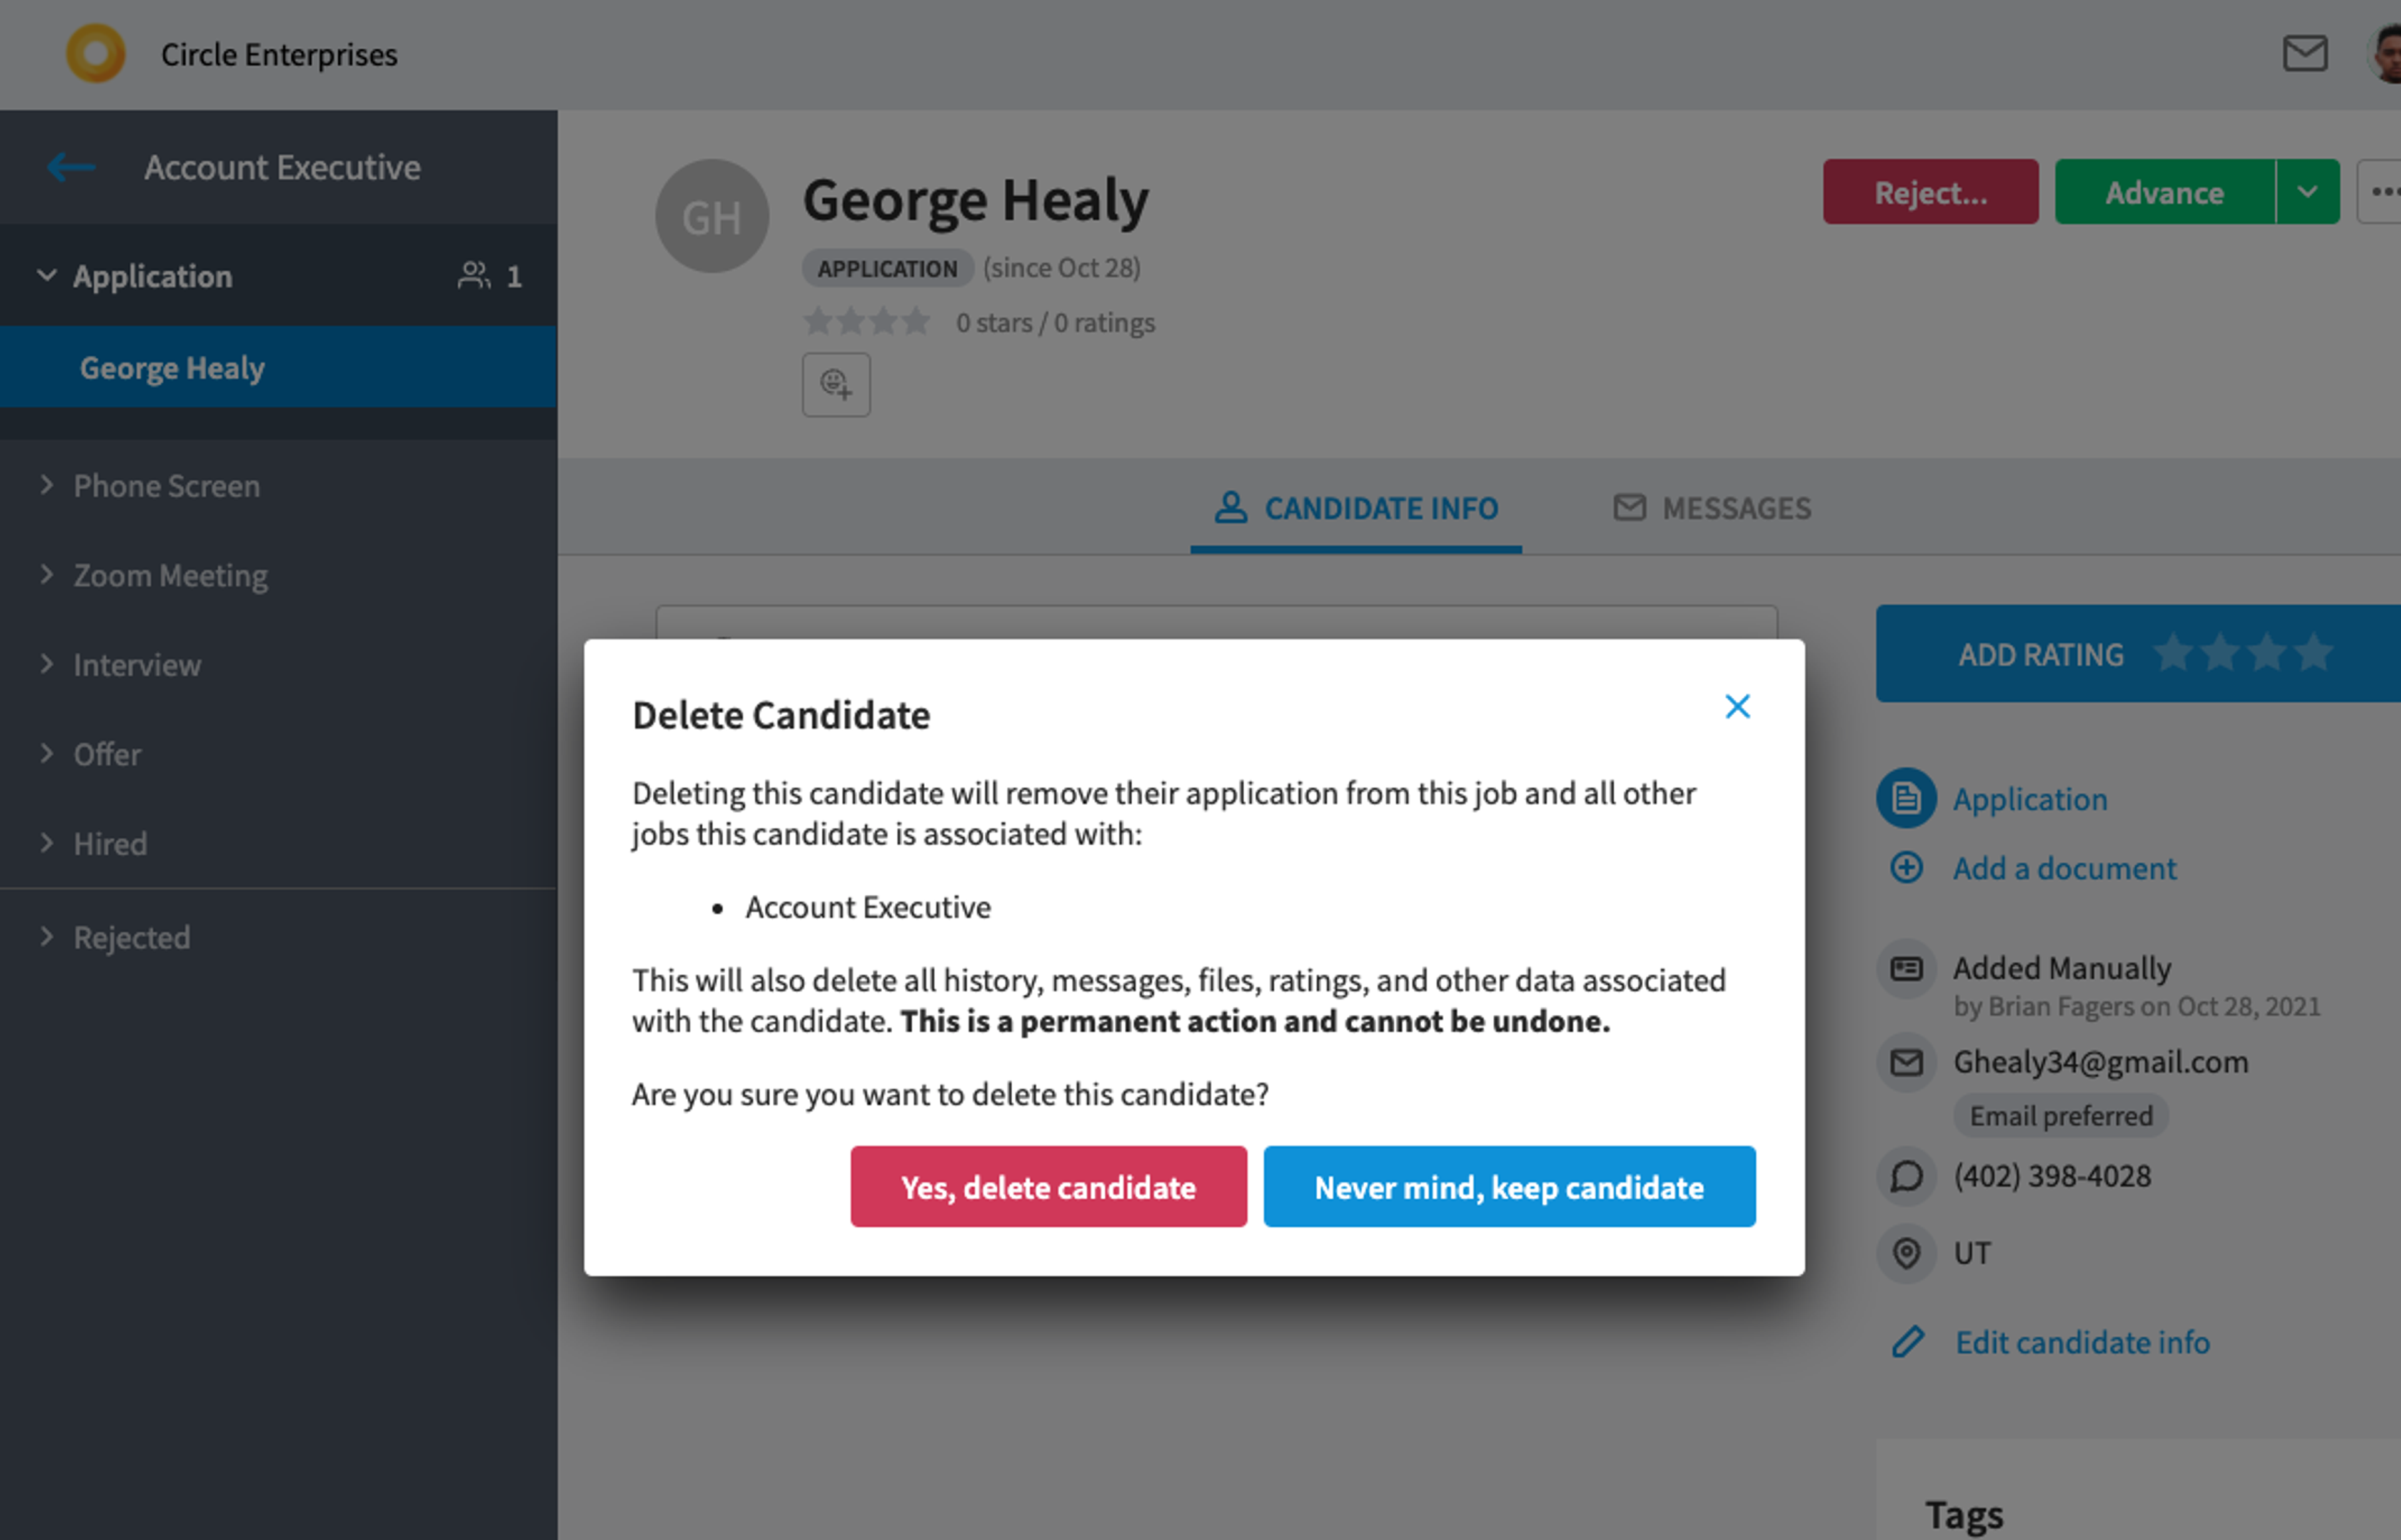
Task: Confirm with Yes, delete candidate
Action: (x=1048, y=1187)
